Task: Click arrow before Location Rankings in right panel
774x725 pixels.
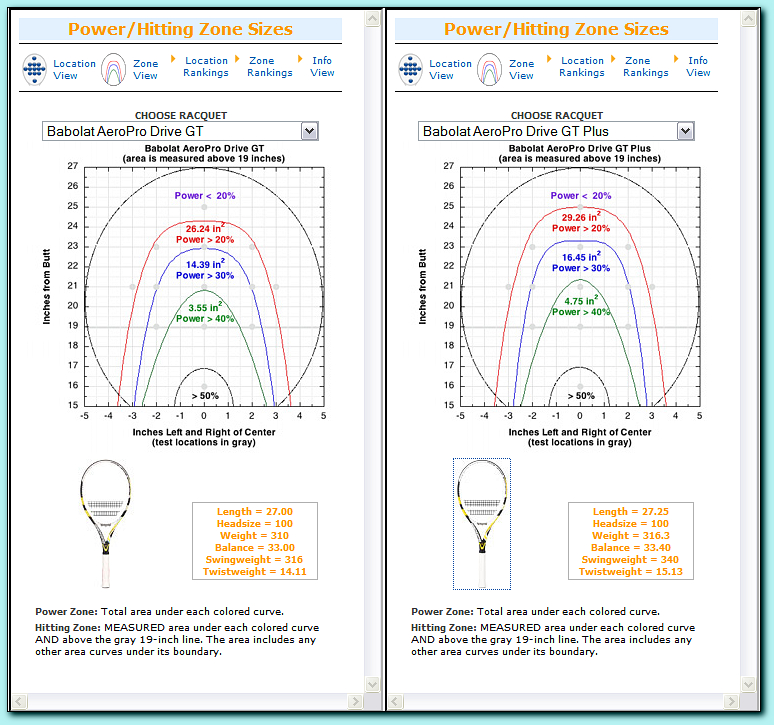Action: click(549, 59)
